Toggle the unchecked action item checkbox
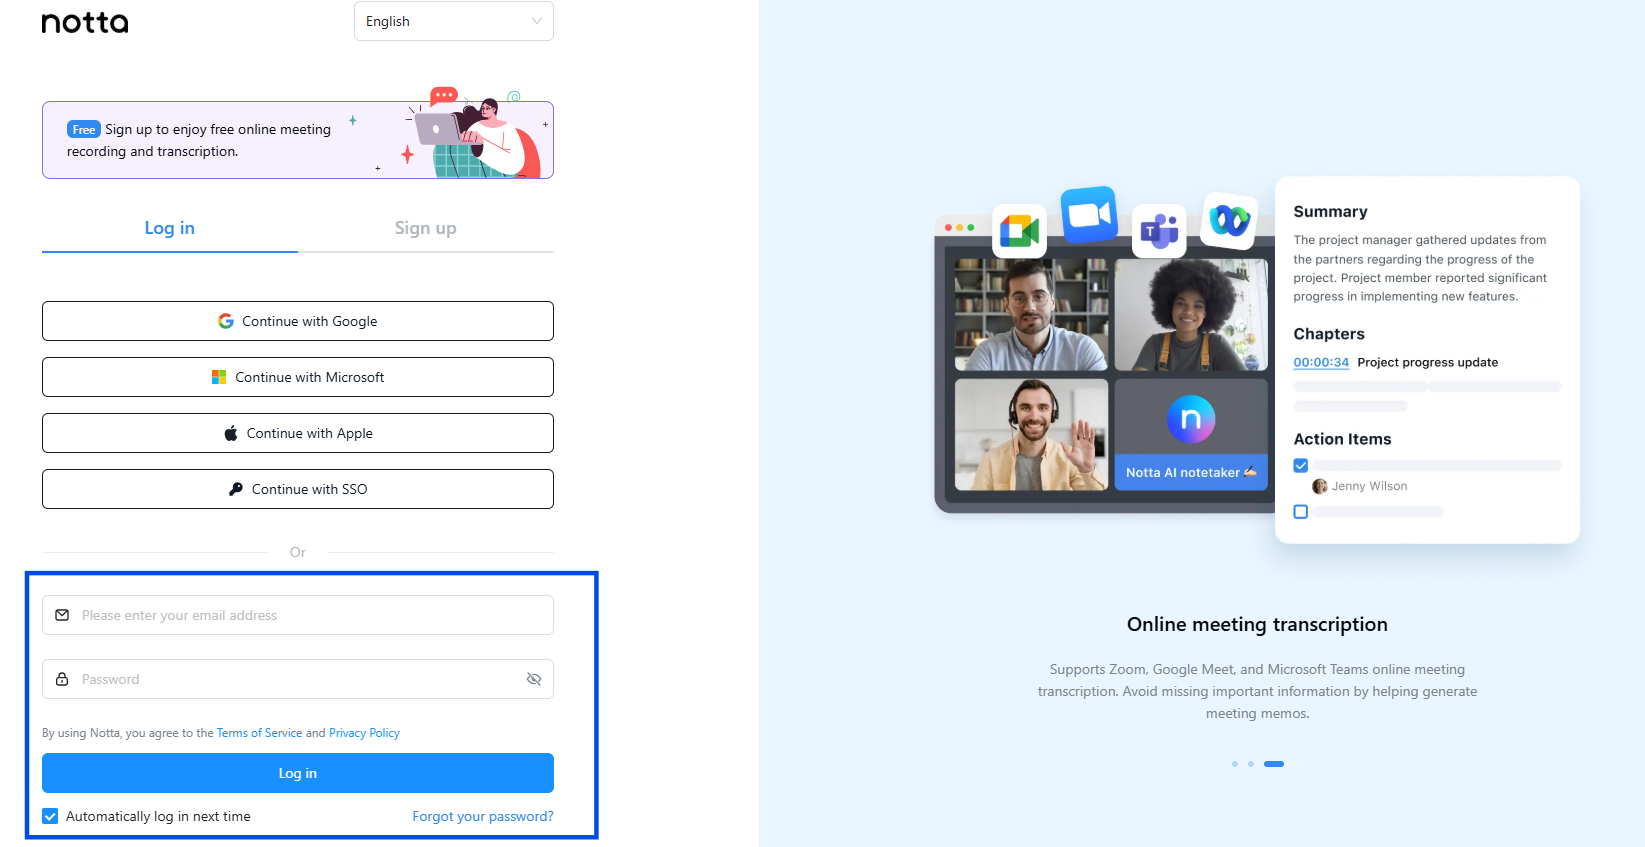Viewport: 1645px width, 847px height. pos(1301,511)
